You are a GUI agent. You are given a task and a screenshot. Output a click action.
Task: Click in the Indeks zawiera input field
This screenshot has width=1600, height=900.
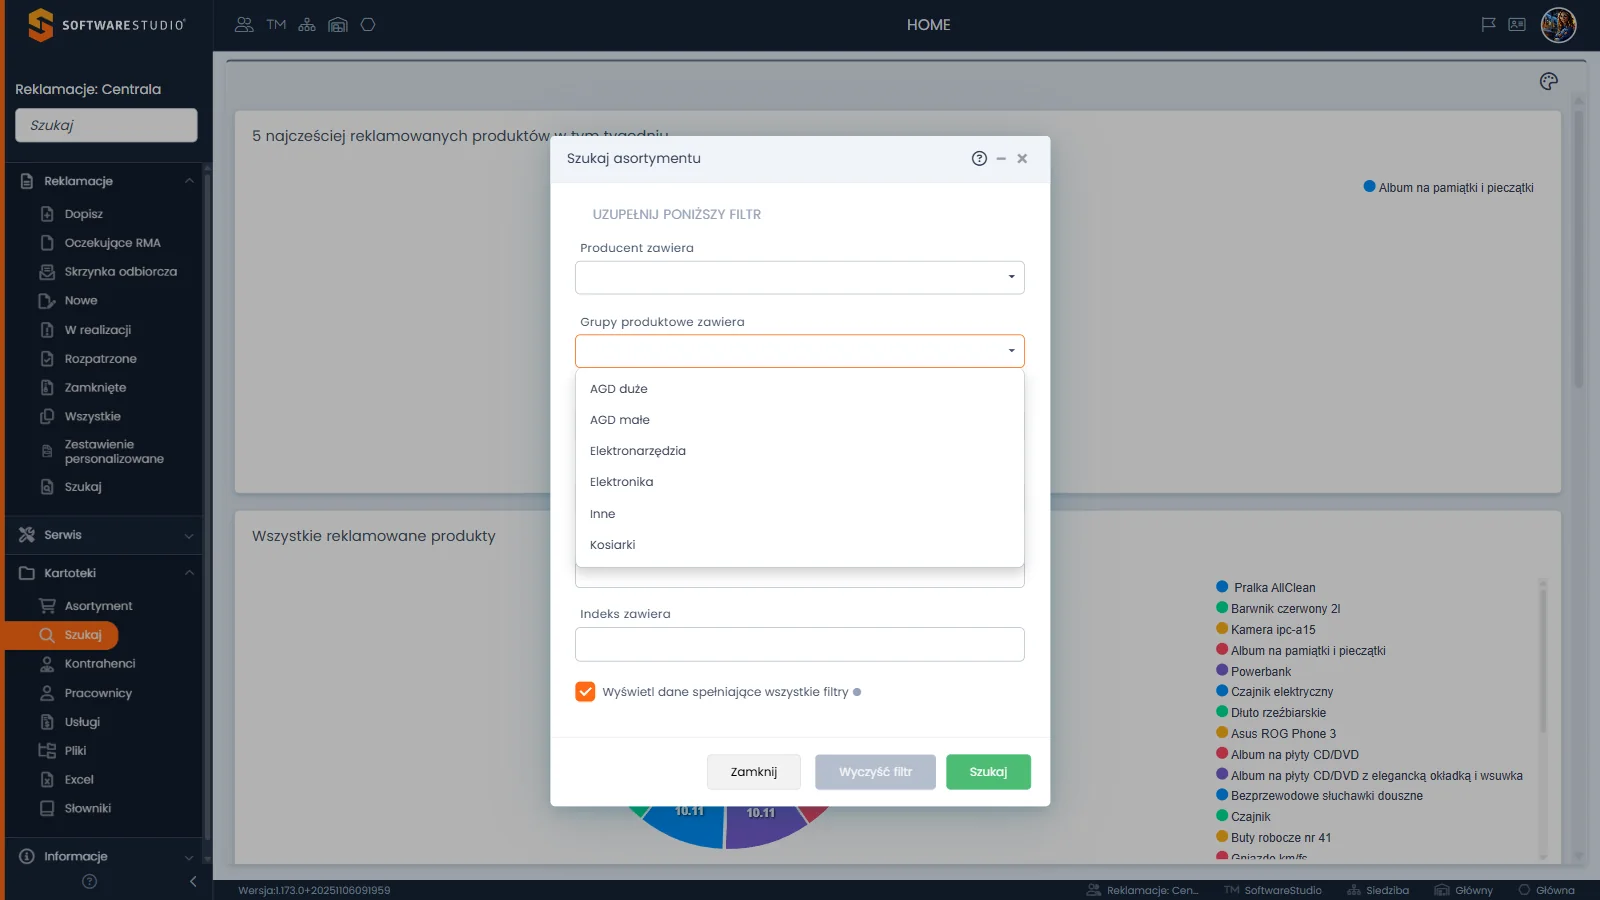(800, 644)
